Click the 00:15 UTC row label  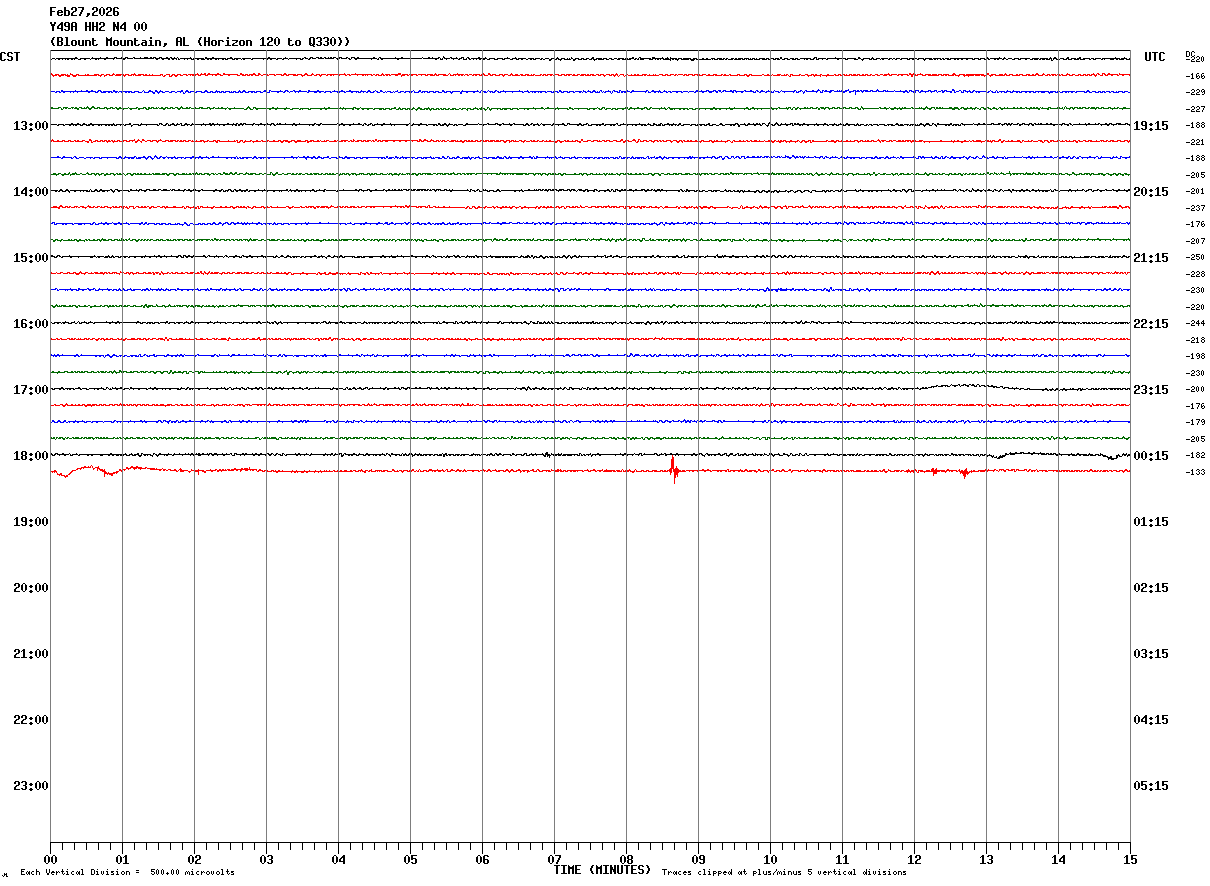click(x=1151, y=455)
